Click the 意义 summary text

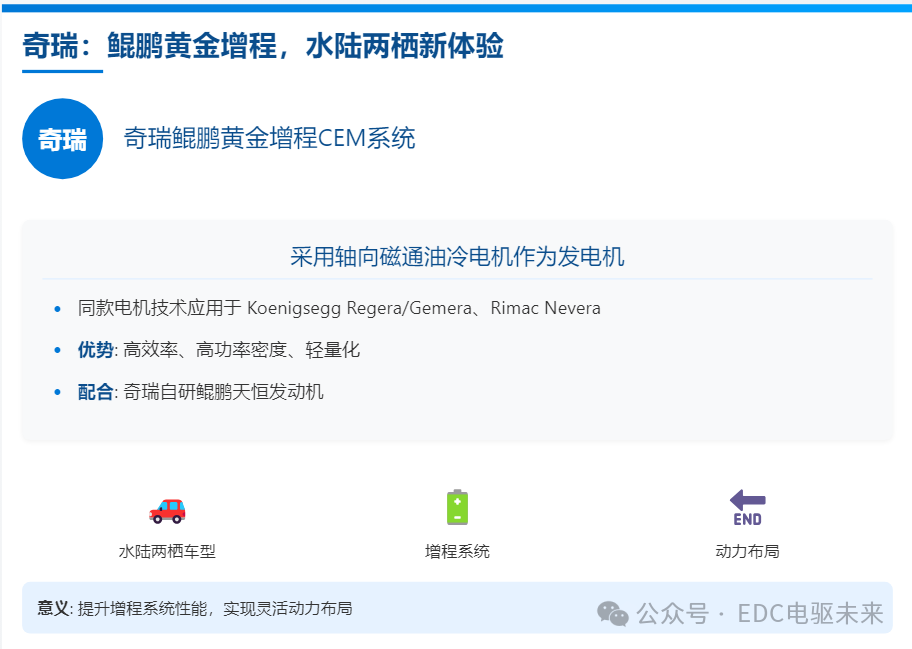pyautogui.click(x=195, y=608)
